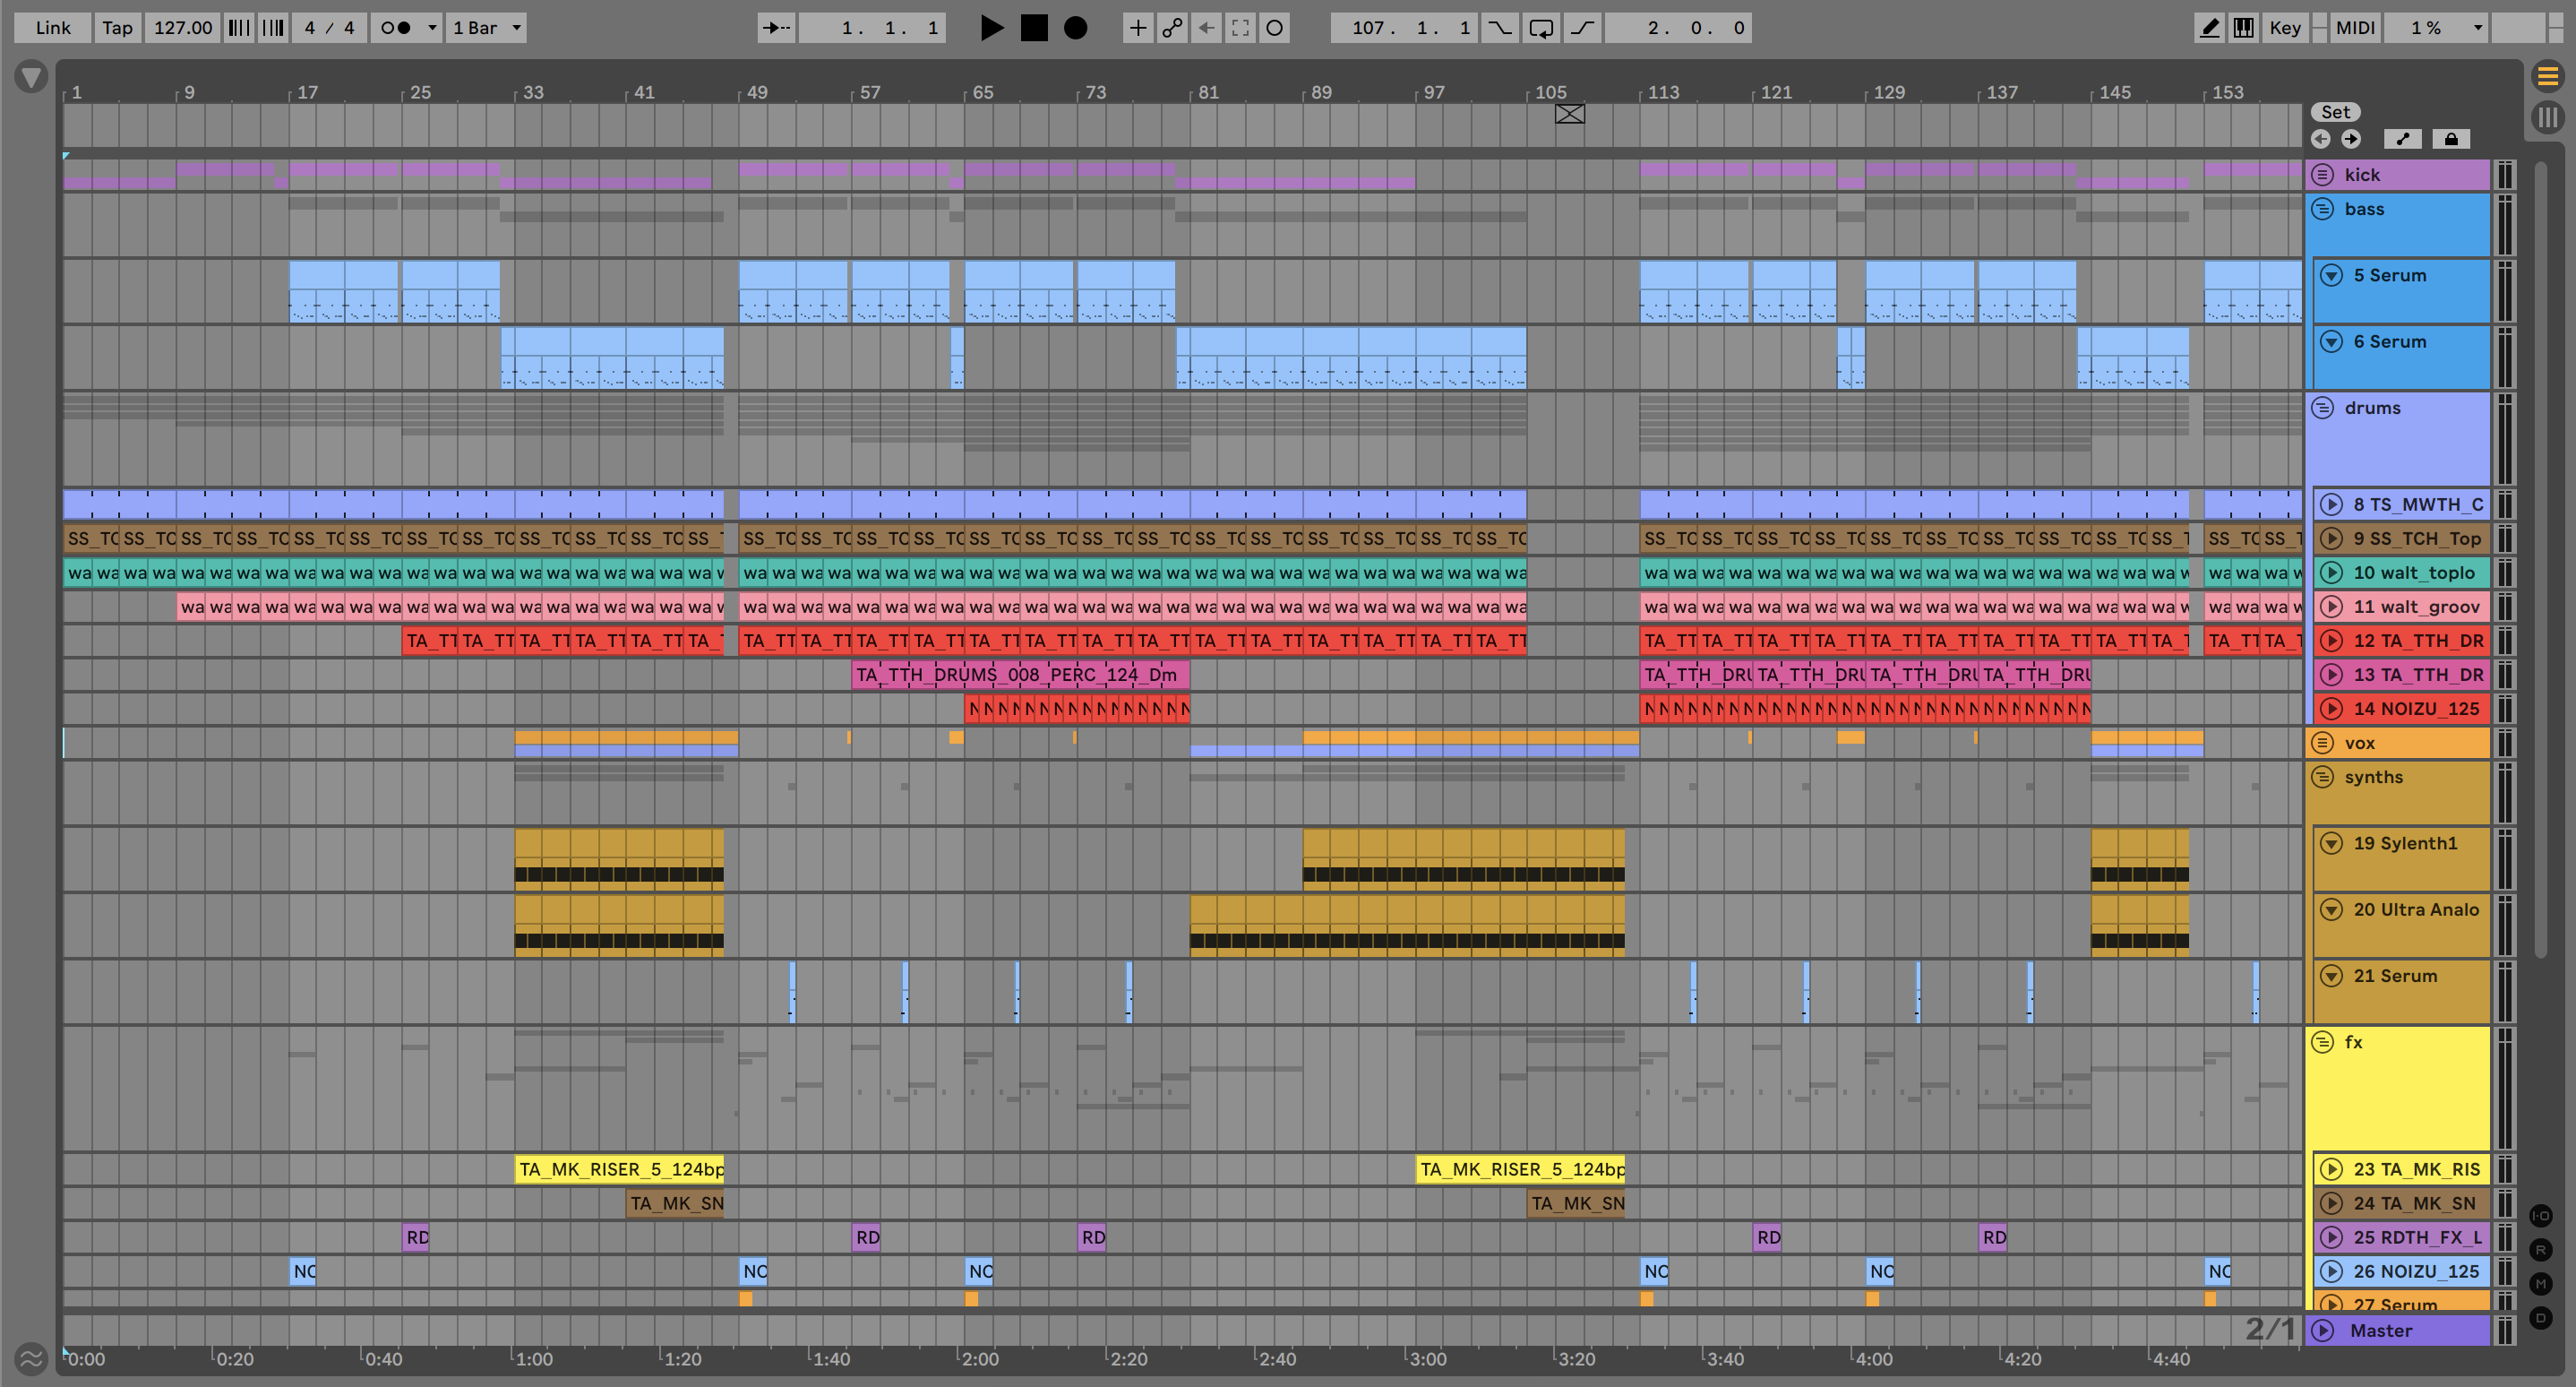This screenshot has width=2576, height=1387.
Task: Toggle the Metronome button
Action: pyautogui.click(x=397, y=28)
